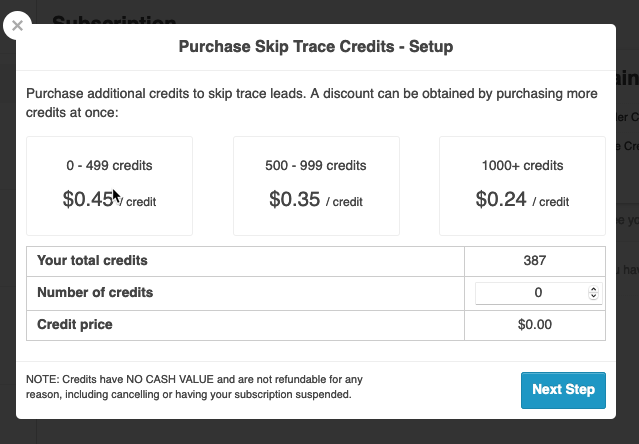
Task: Click the $0.00 credit price value
Action: coord(534,325)
